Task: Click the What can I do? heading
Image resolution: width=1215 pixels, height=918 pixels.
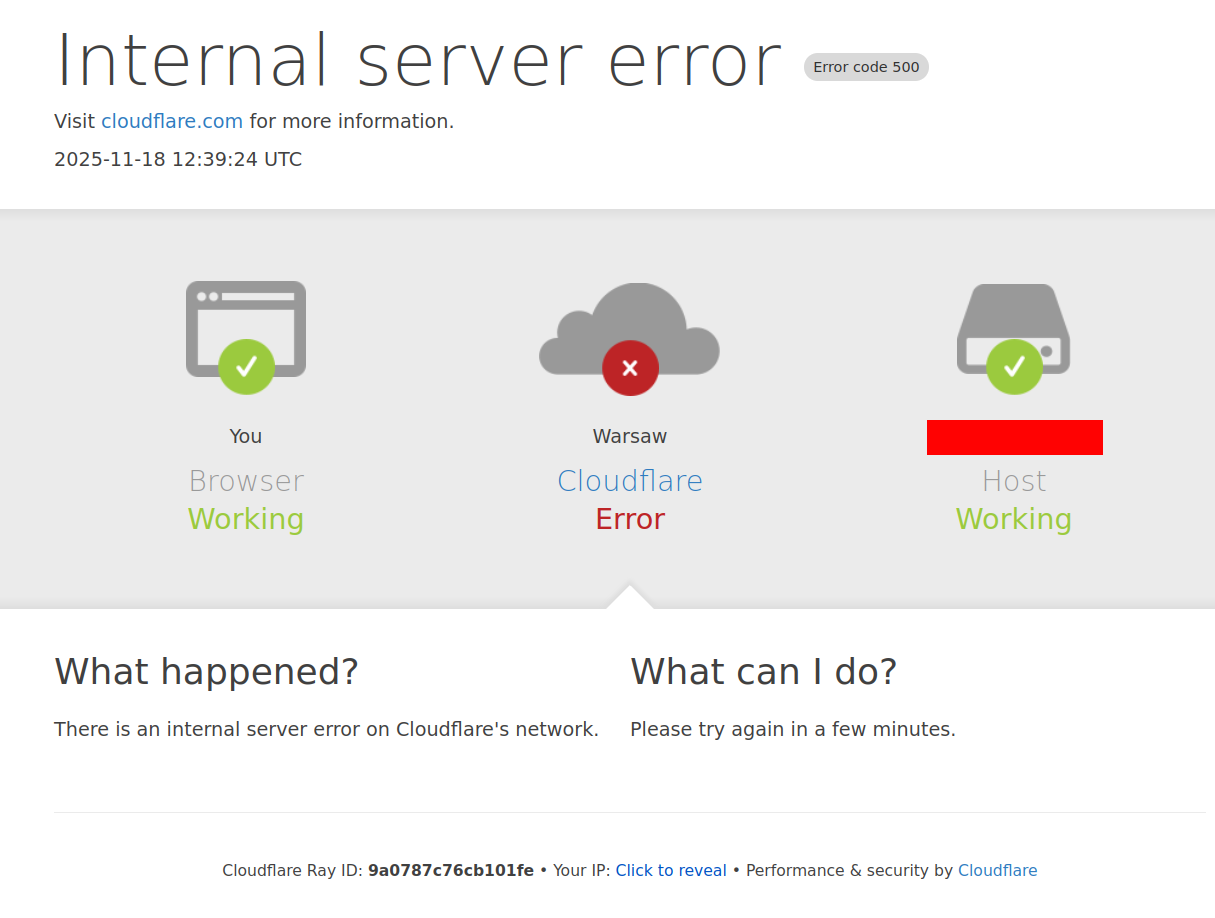Action: pos(764,671)
